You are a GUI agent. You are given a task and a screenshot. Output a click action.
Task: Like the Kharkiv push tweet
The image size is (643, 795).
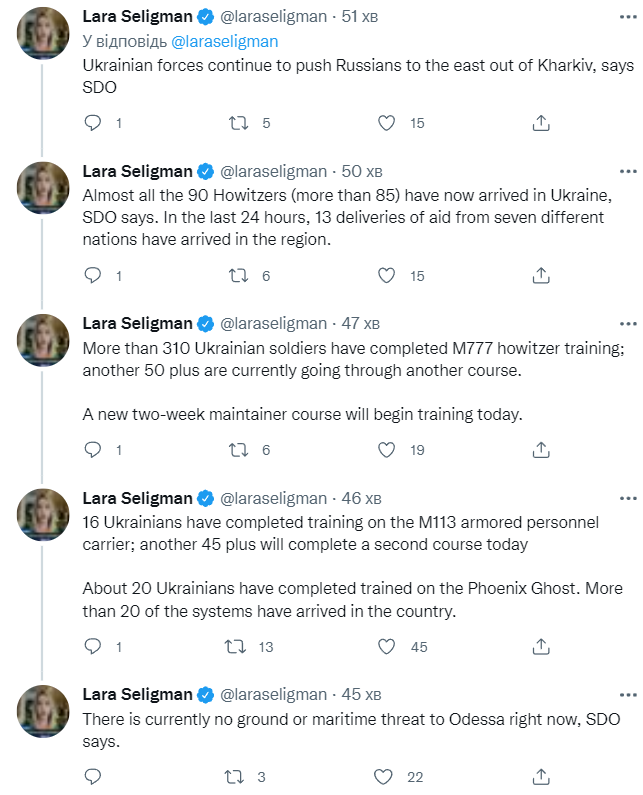387,123
